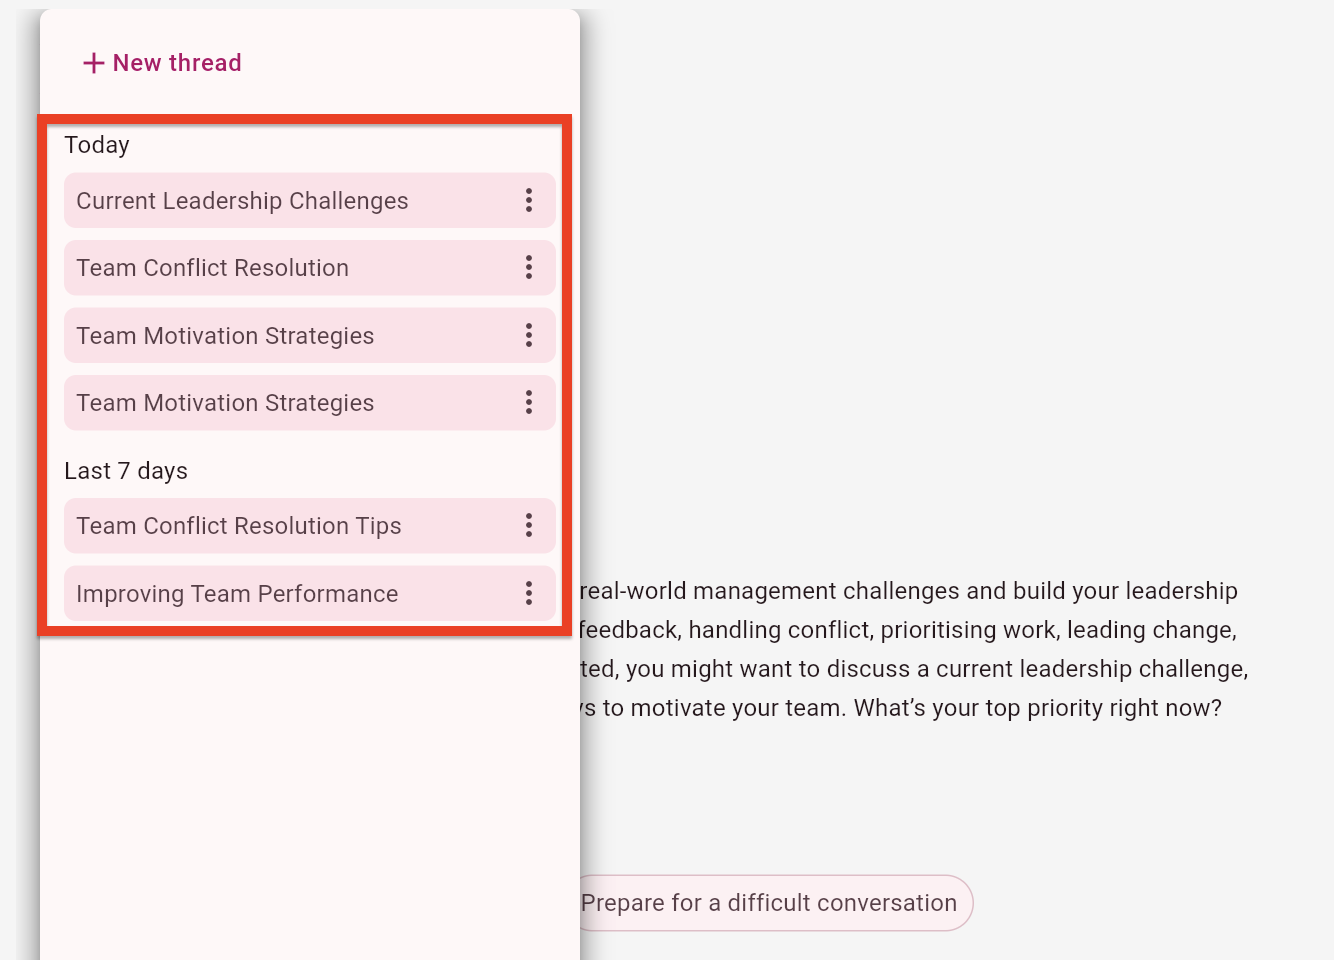Image resolution: width=1334 pixels, height=960 pixels.
Task: Show options for Team Conflict Resolution Tips
Action: pos(529,525)
